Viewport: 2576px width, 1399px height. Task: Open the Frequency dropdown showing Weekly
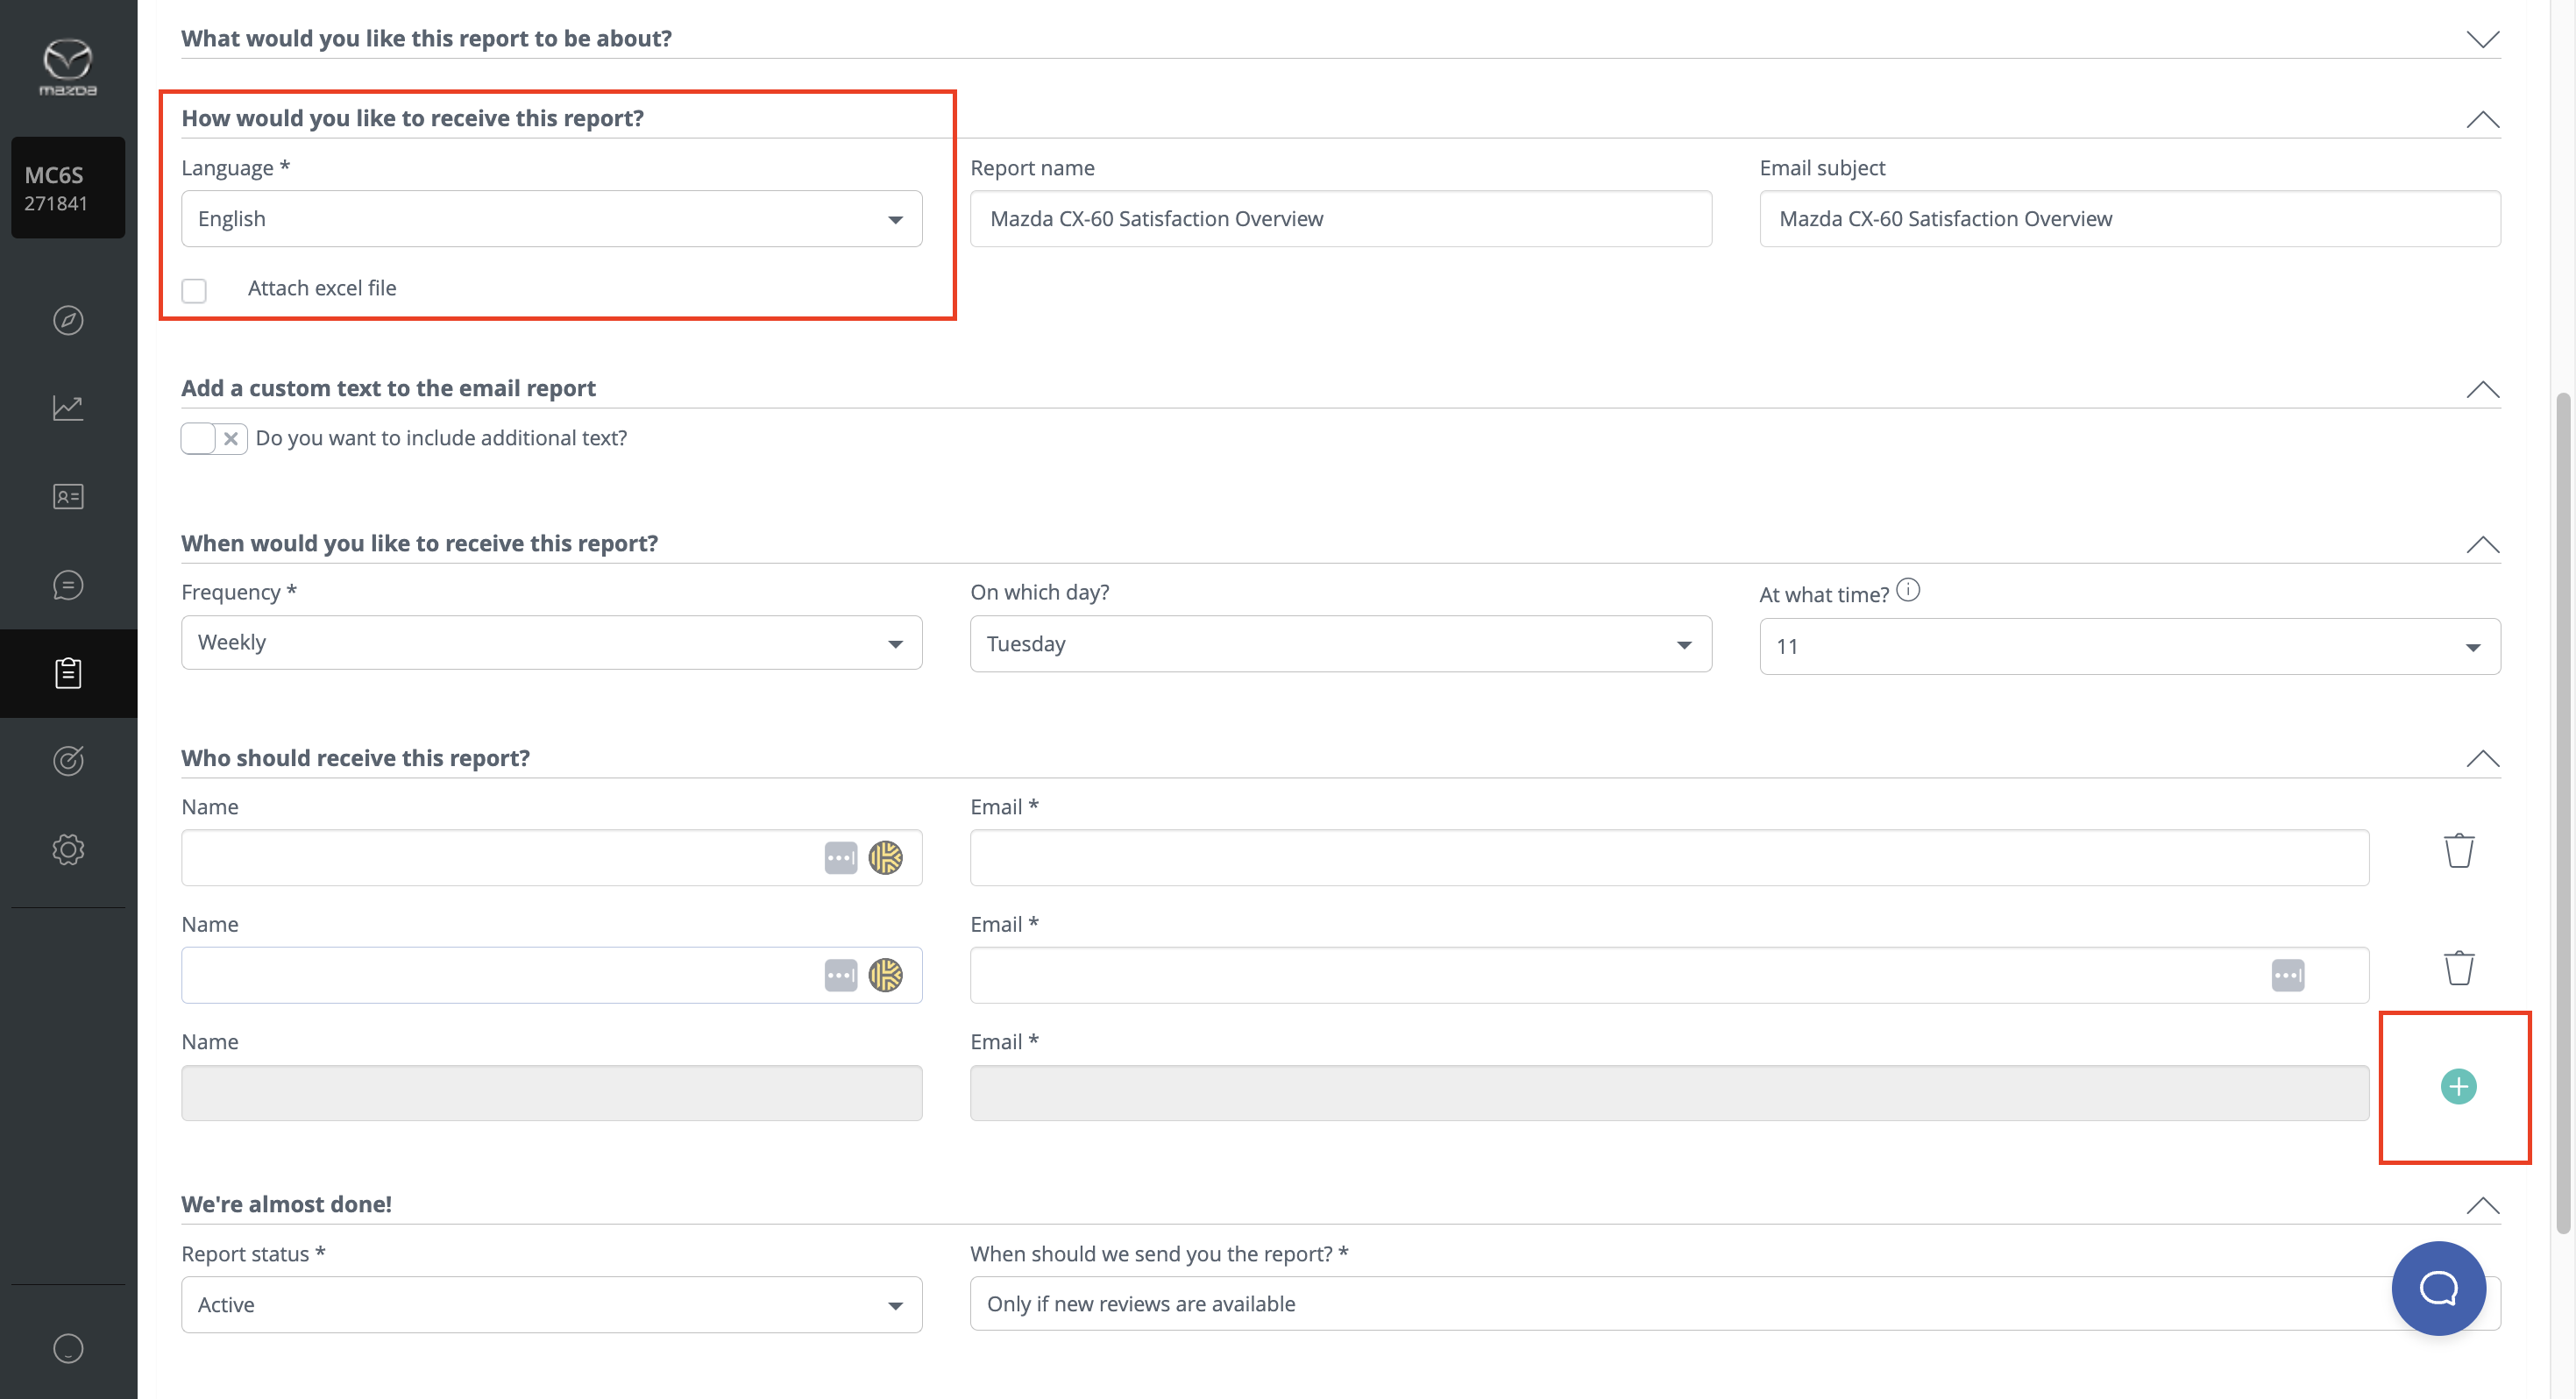point(551,643)
